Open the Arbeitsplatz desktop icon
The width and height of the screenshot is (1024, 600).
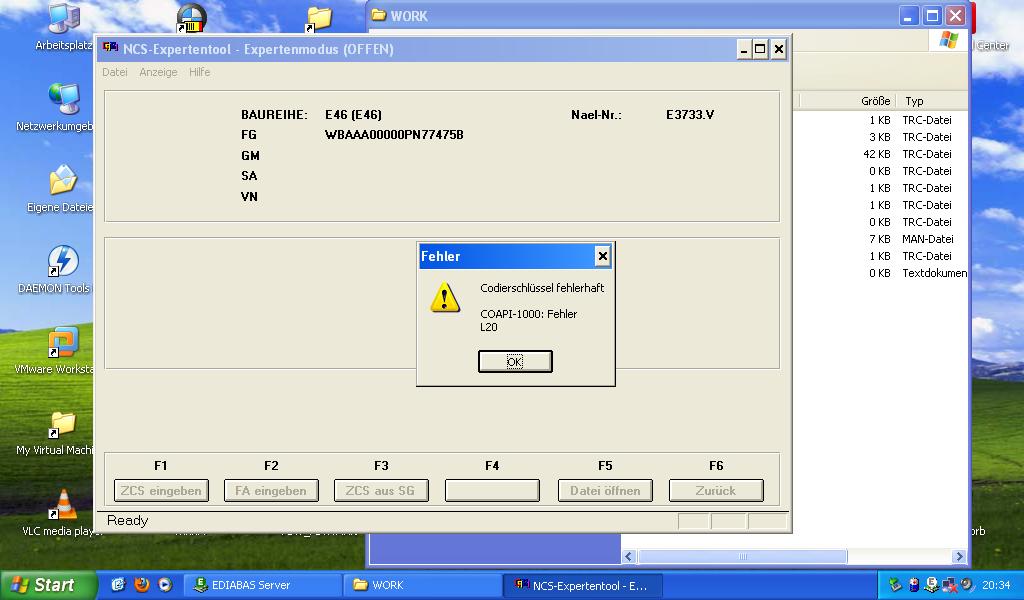pyautogui.click(x=64, y=20)
